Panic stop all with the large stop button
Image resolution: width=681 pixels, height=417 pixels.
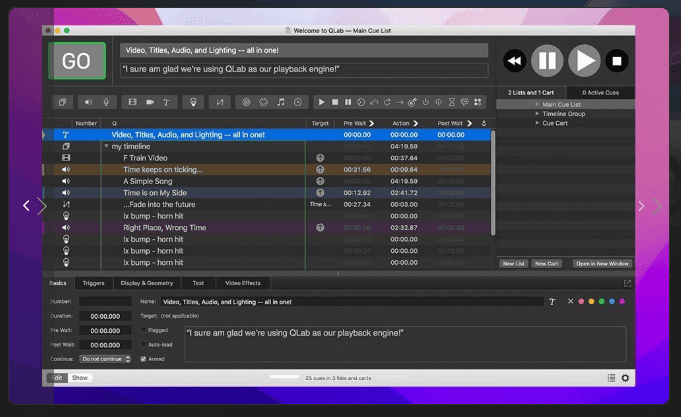tap(617, 61)
